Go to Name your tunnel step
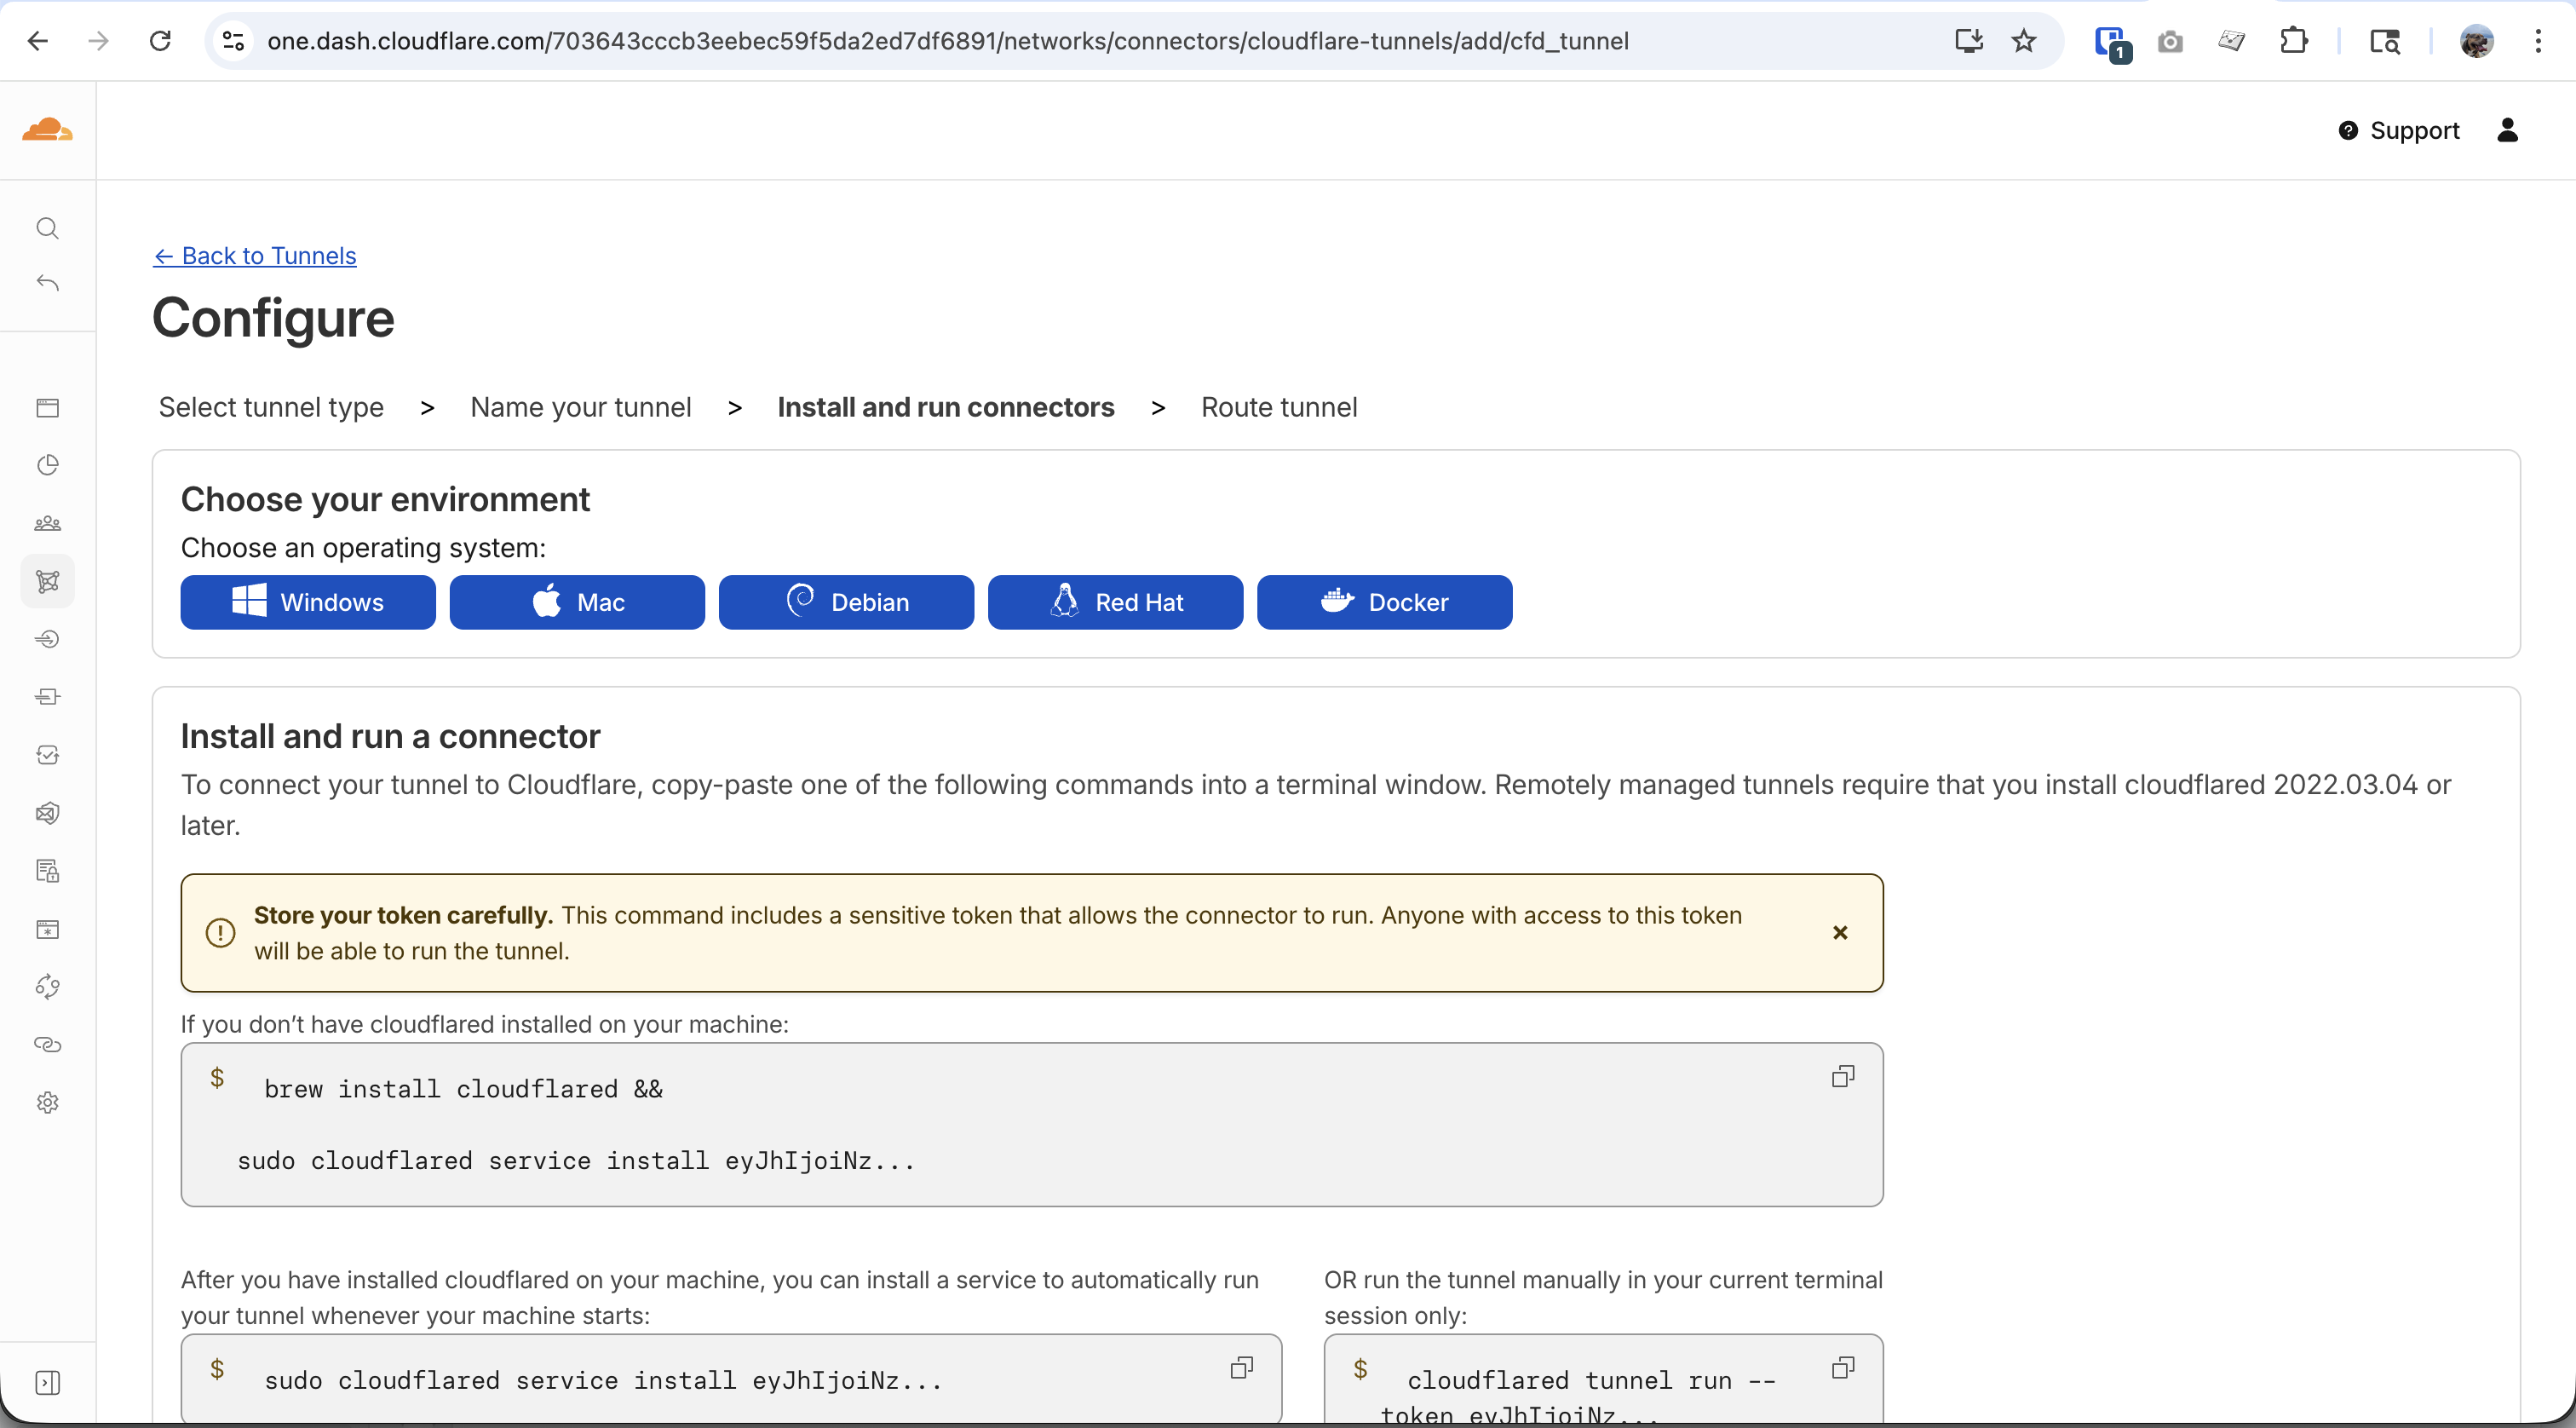The width and height of the screenshot is (2576, 1428). (x=580, y=407)
